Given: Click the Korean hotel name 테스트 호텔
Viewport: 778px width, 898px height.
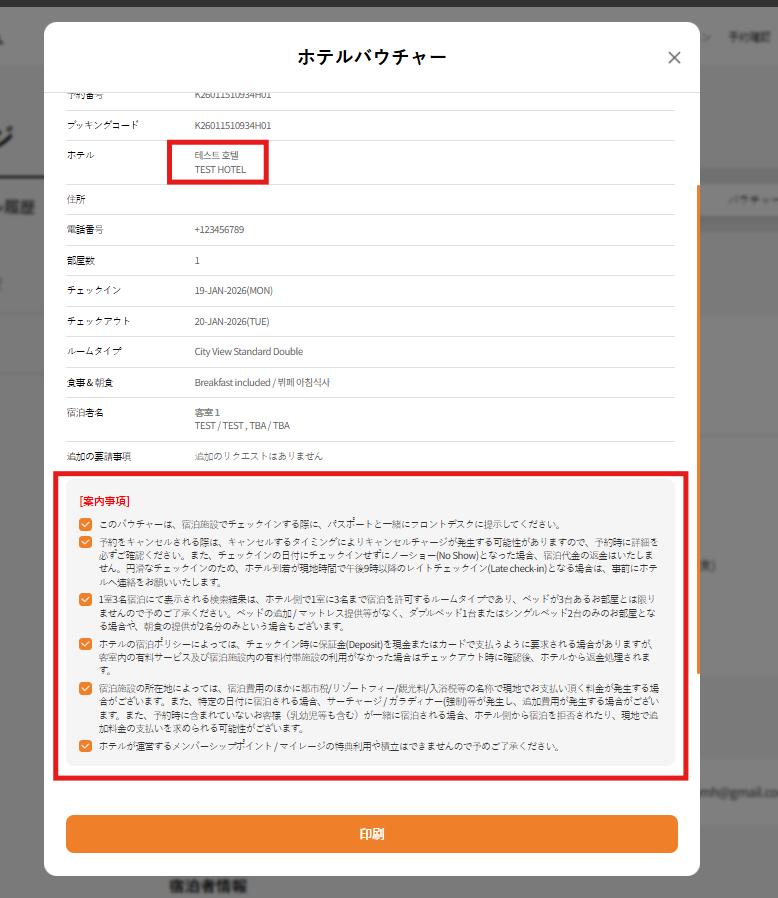Looking at the screenshot, I should (x=217, y=155).
